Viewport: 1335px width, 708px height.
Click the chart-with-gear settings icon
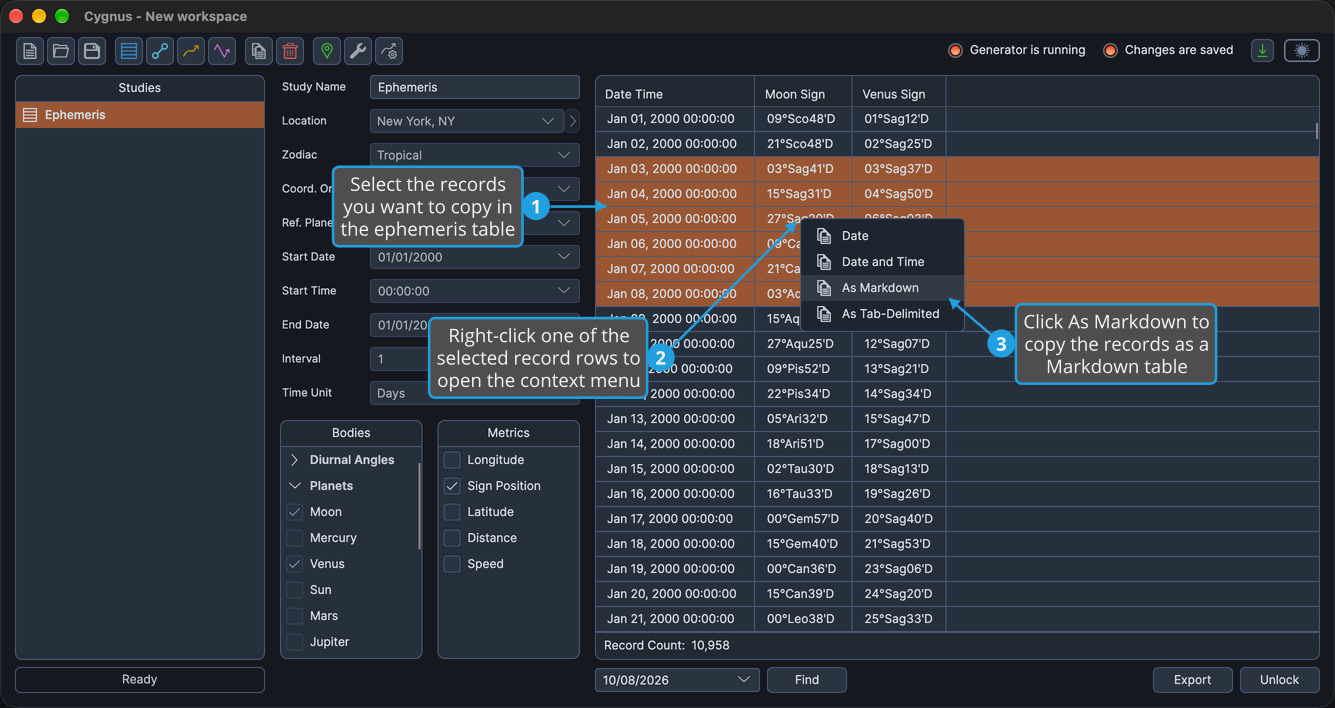pyautogui.click(x=389, y=51)
